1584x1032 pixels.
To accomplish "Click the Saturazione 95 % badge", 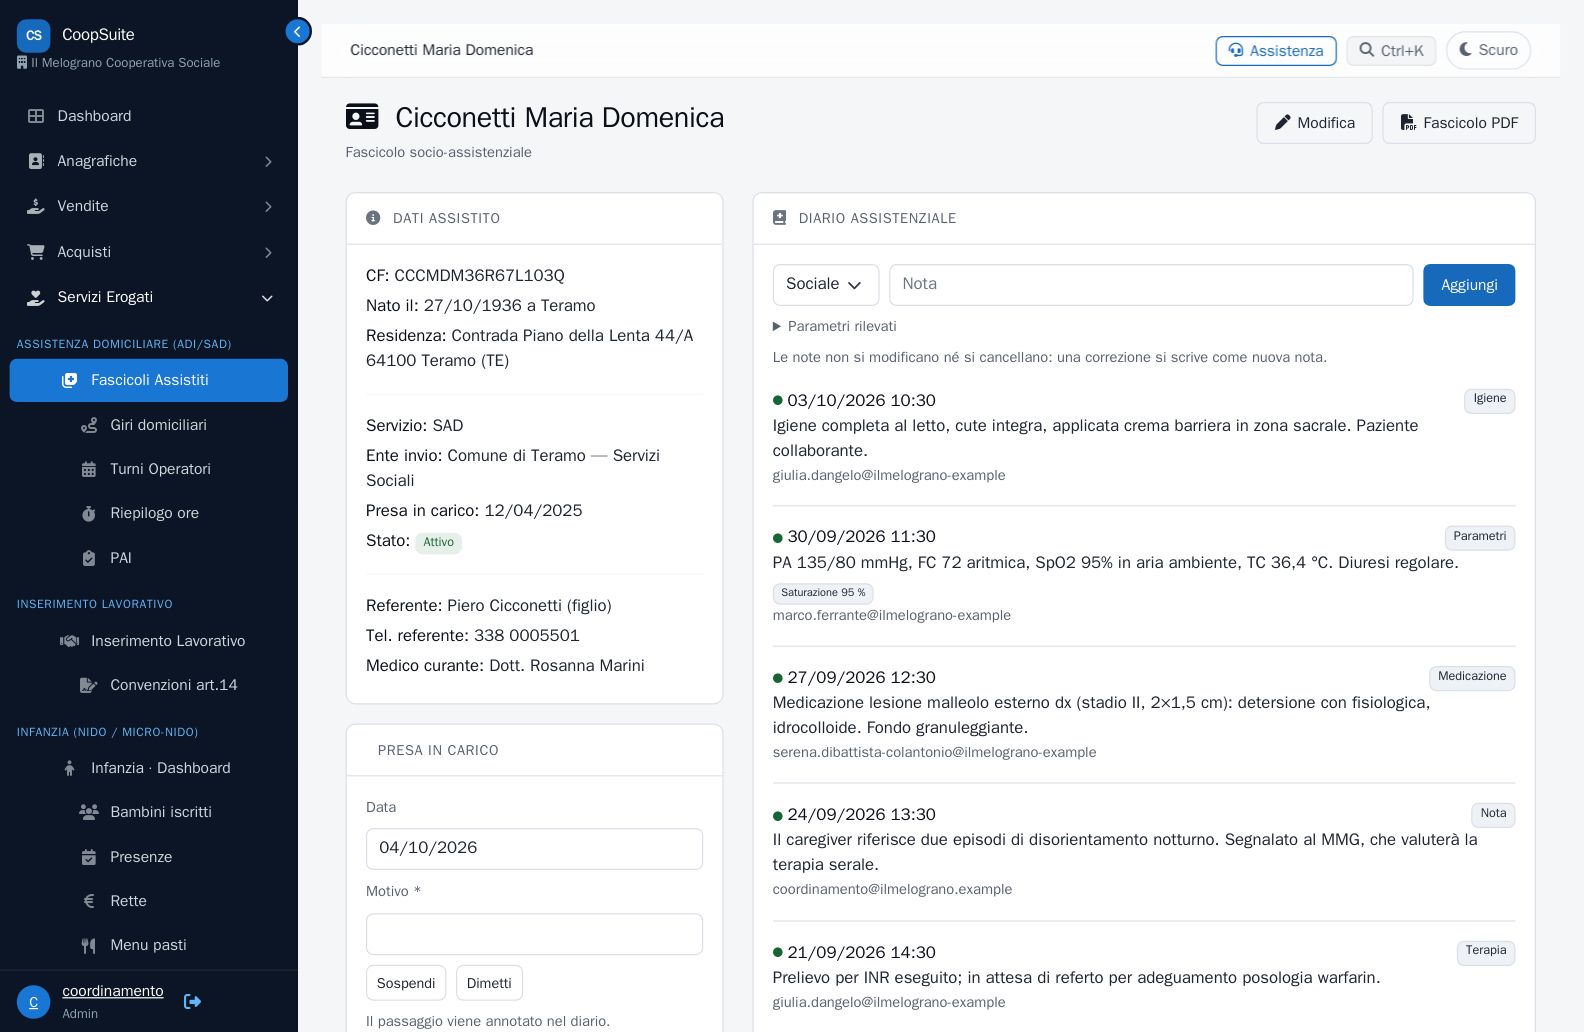I will tap(823, 593).
